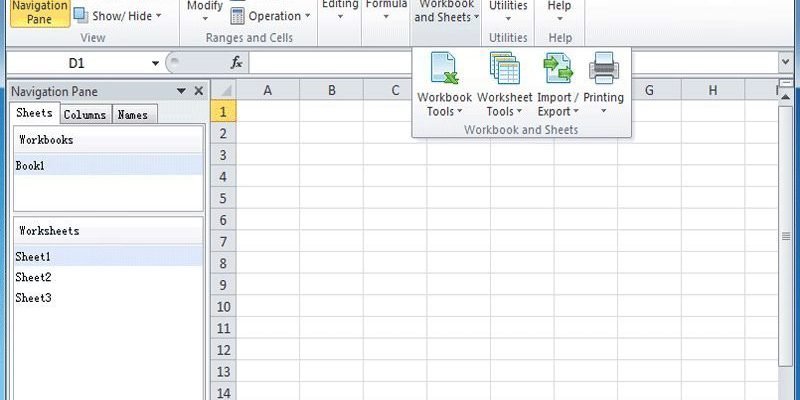Viewport: 800px width, 400px height.
Task: Select column H header
Action: (x=713, y=90)
